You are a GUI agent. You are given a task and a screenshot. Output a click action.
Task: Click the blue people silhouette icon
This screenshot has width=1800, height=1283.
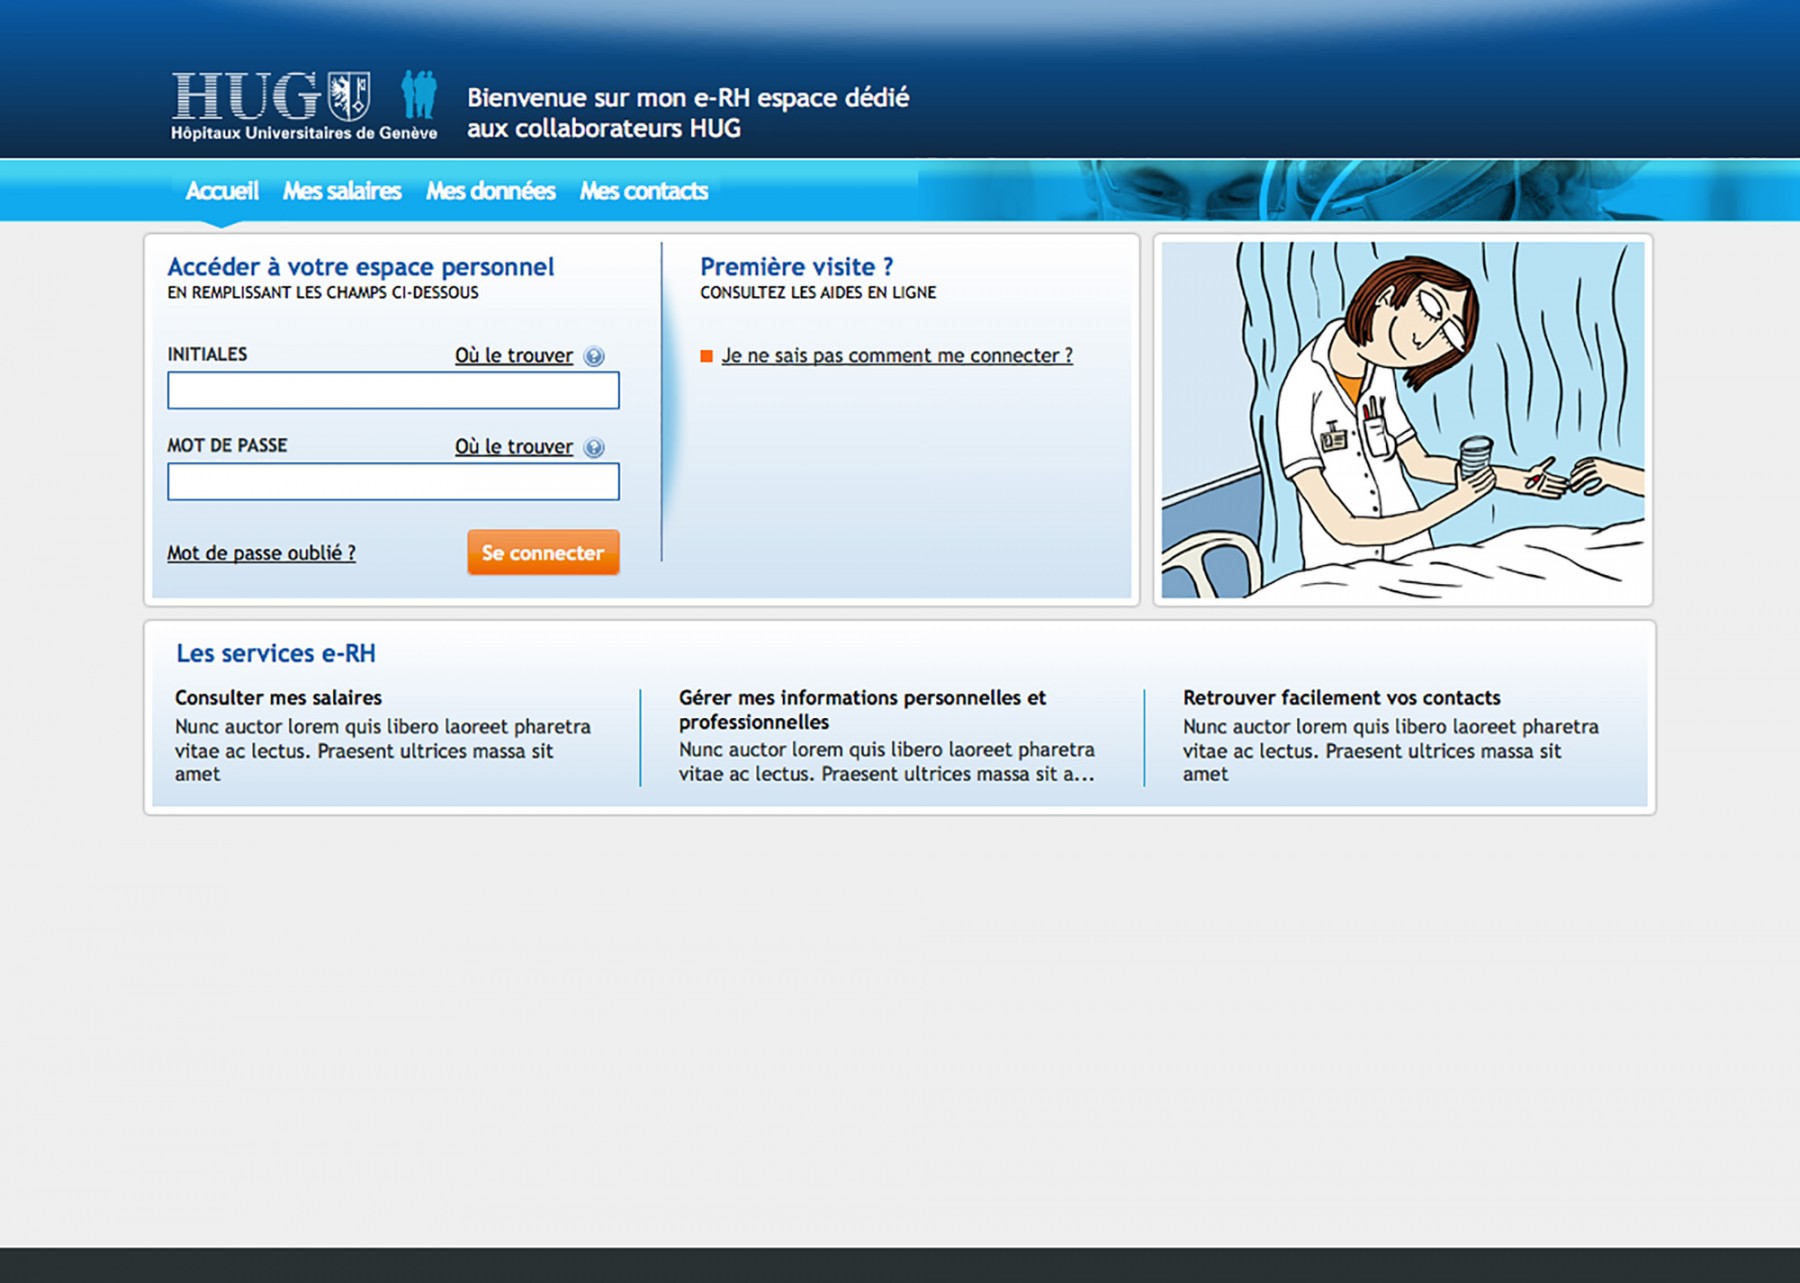(x=419, y=95)
